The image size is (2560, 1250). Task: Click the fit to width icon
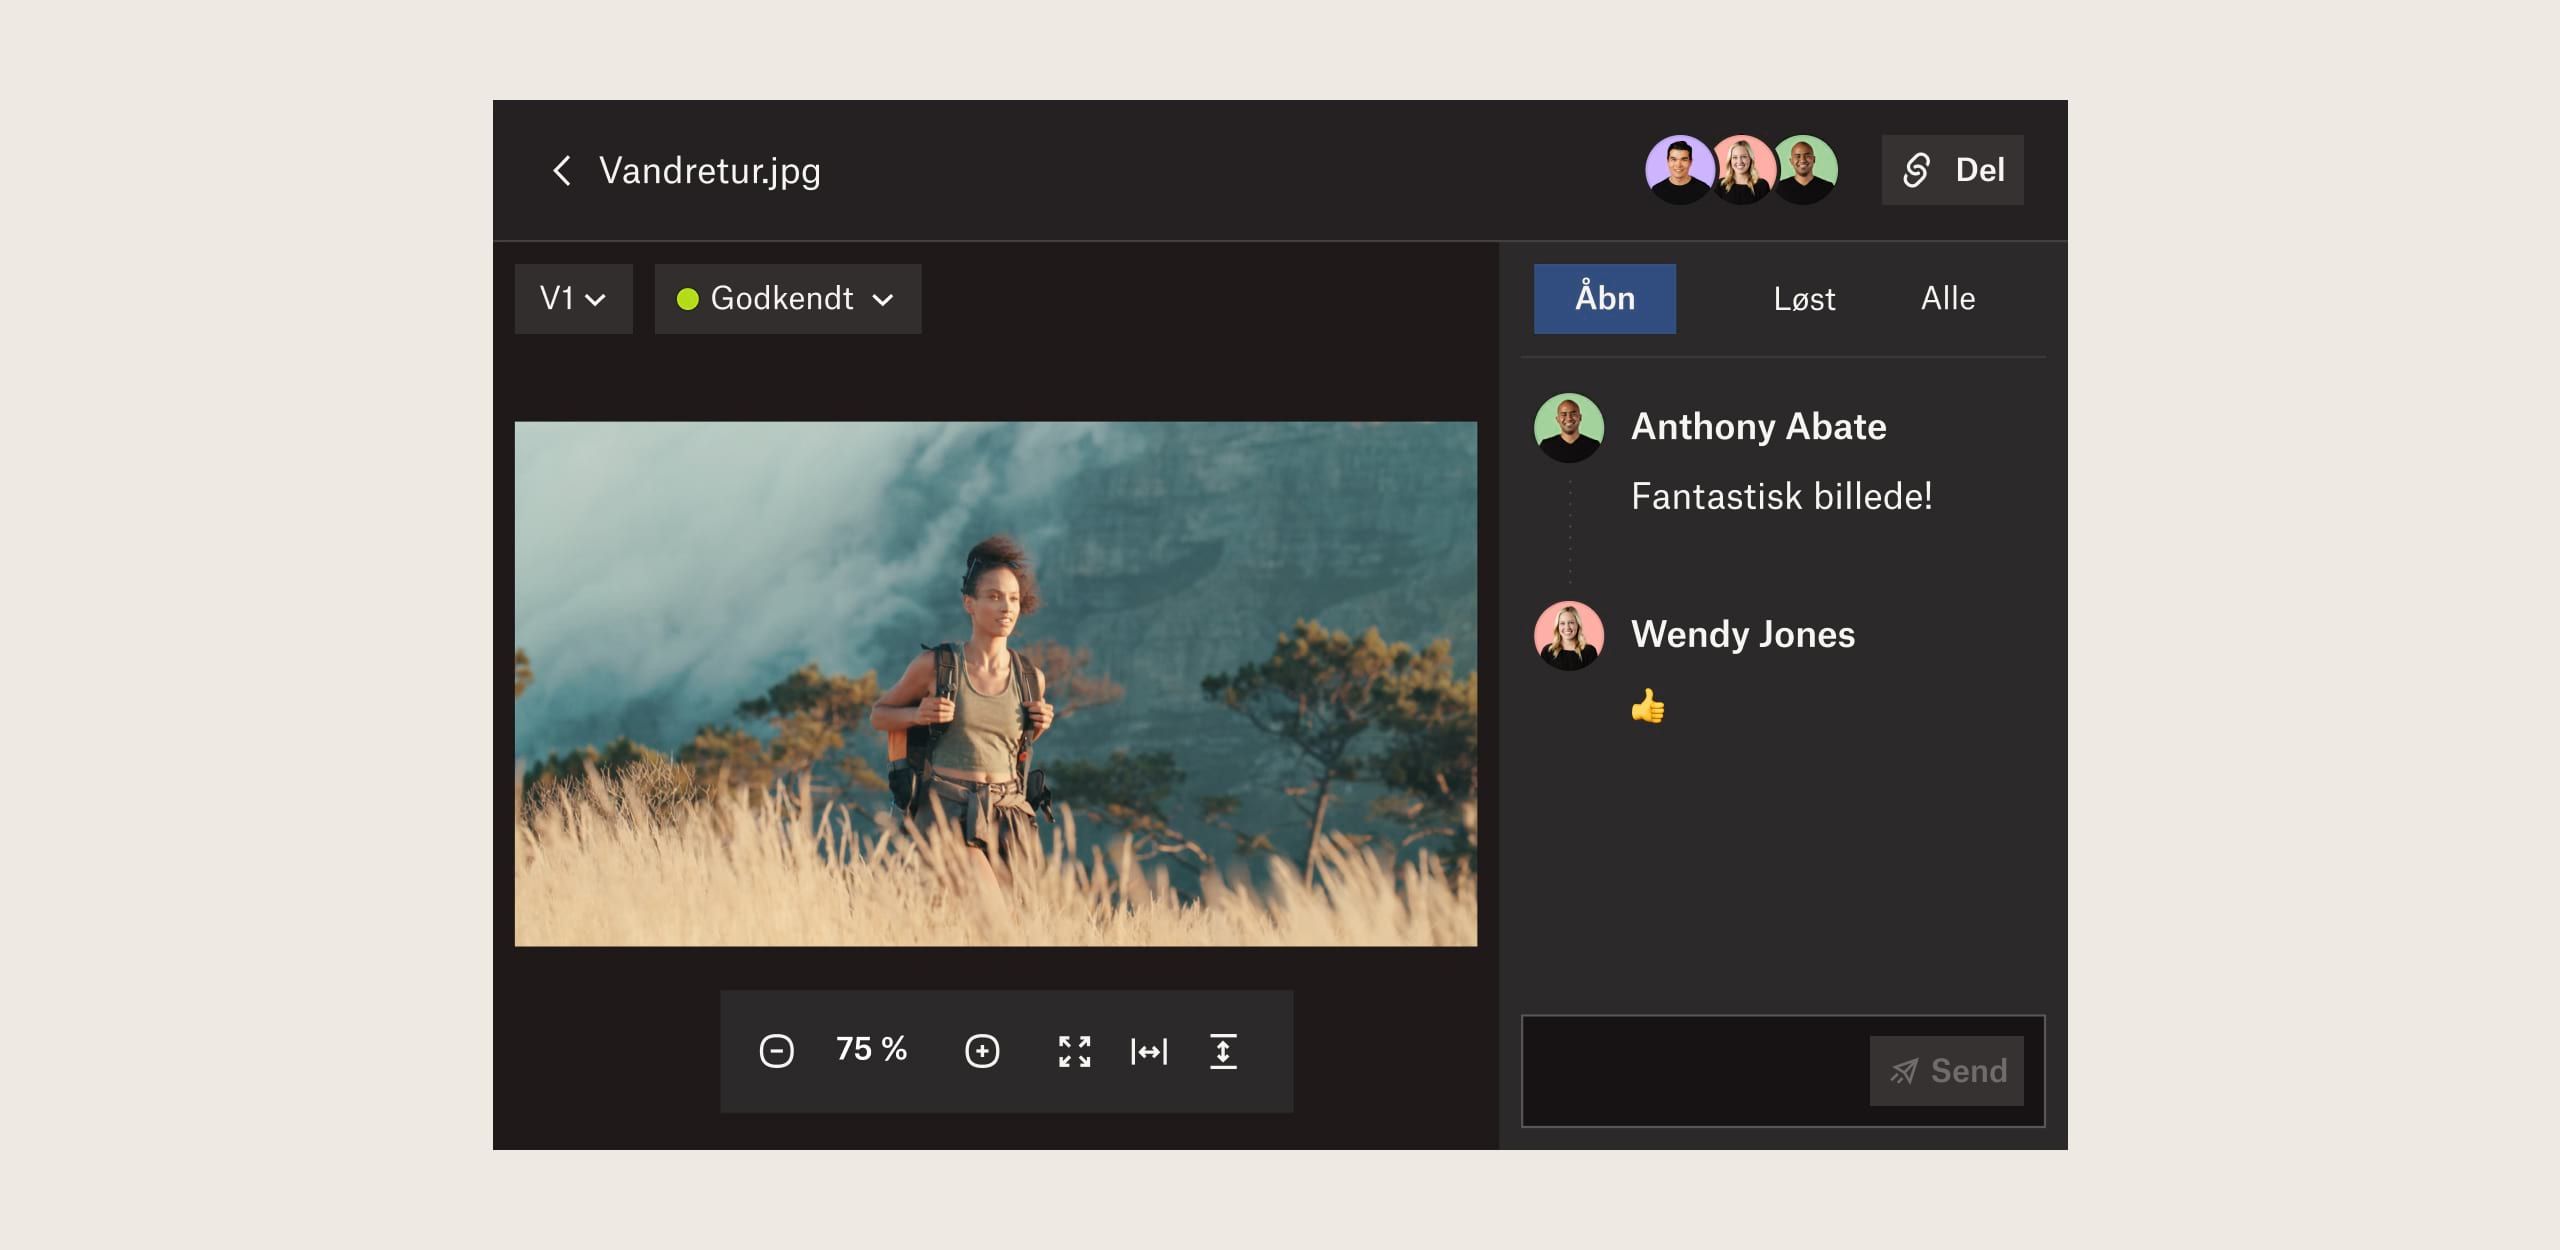pos(1149,1051)
